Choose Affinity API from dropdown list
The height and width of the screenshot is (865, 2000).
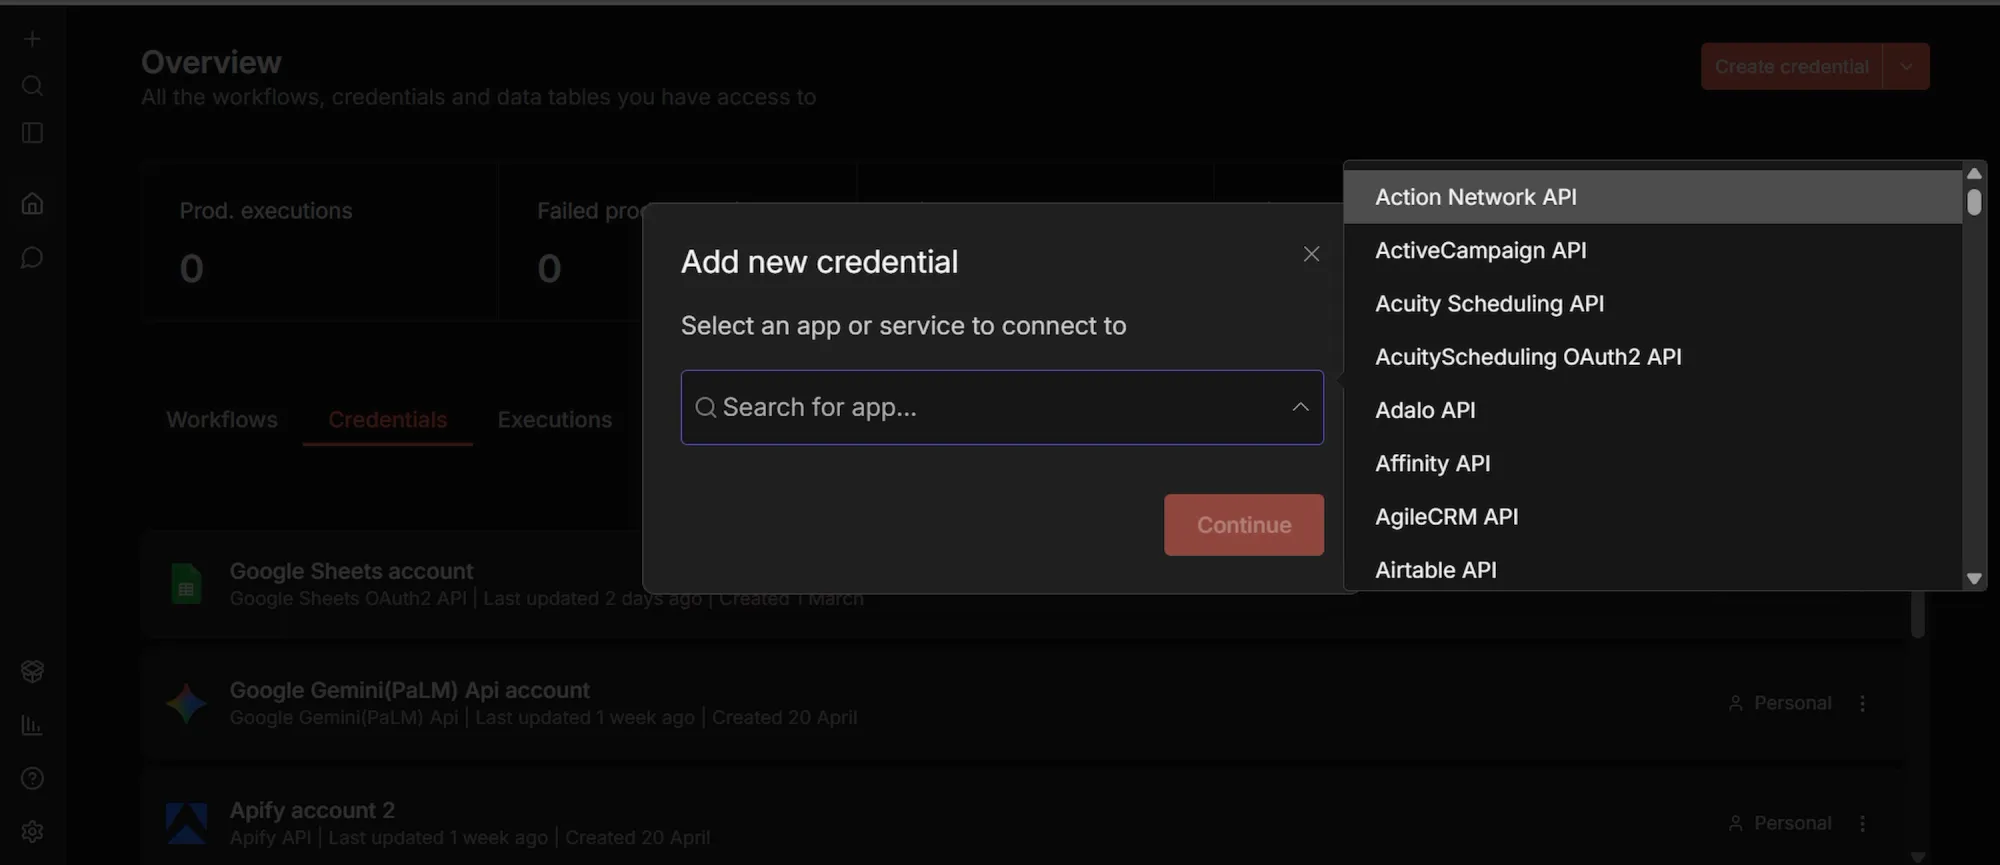pos(1652,463)
